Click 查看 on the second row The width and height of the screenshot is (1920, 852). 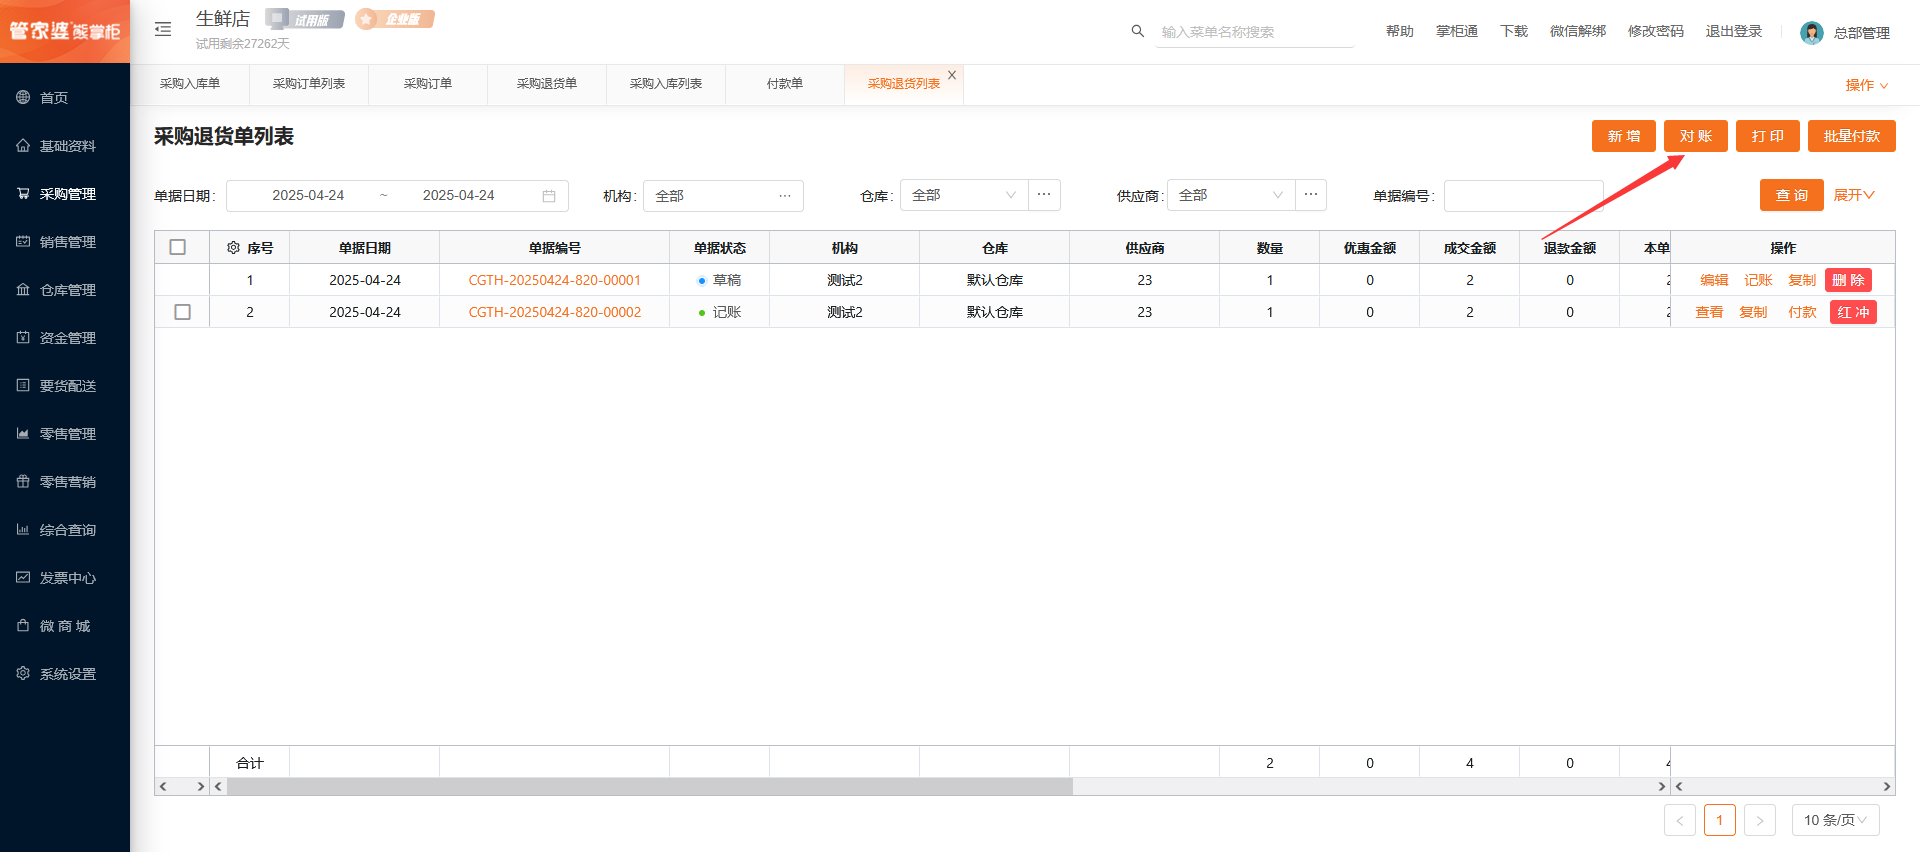[x=1709, y=312]
